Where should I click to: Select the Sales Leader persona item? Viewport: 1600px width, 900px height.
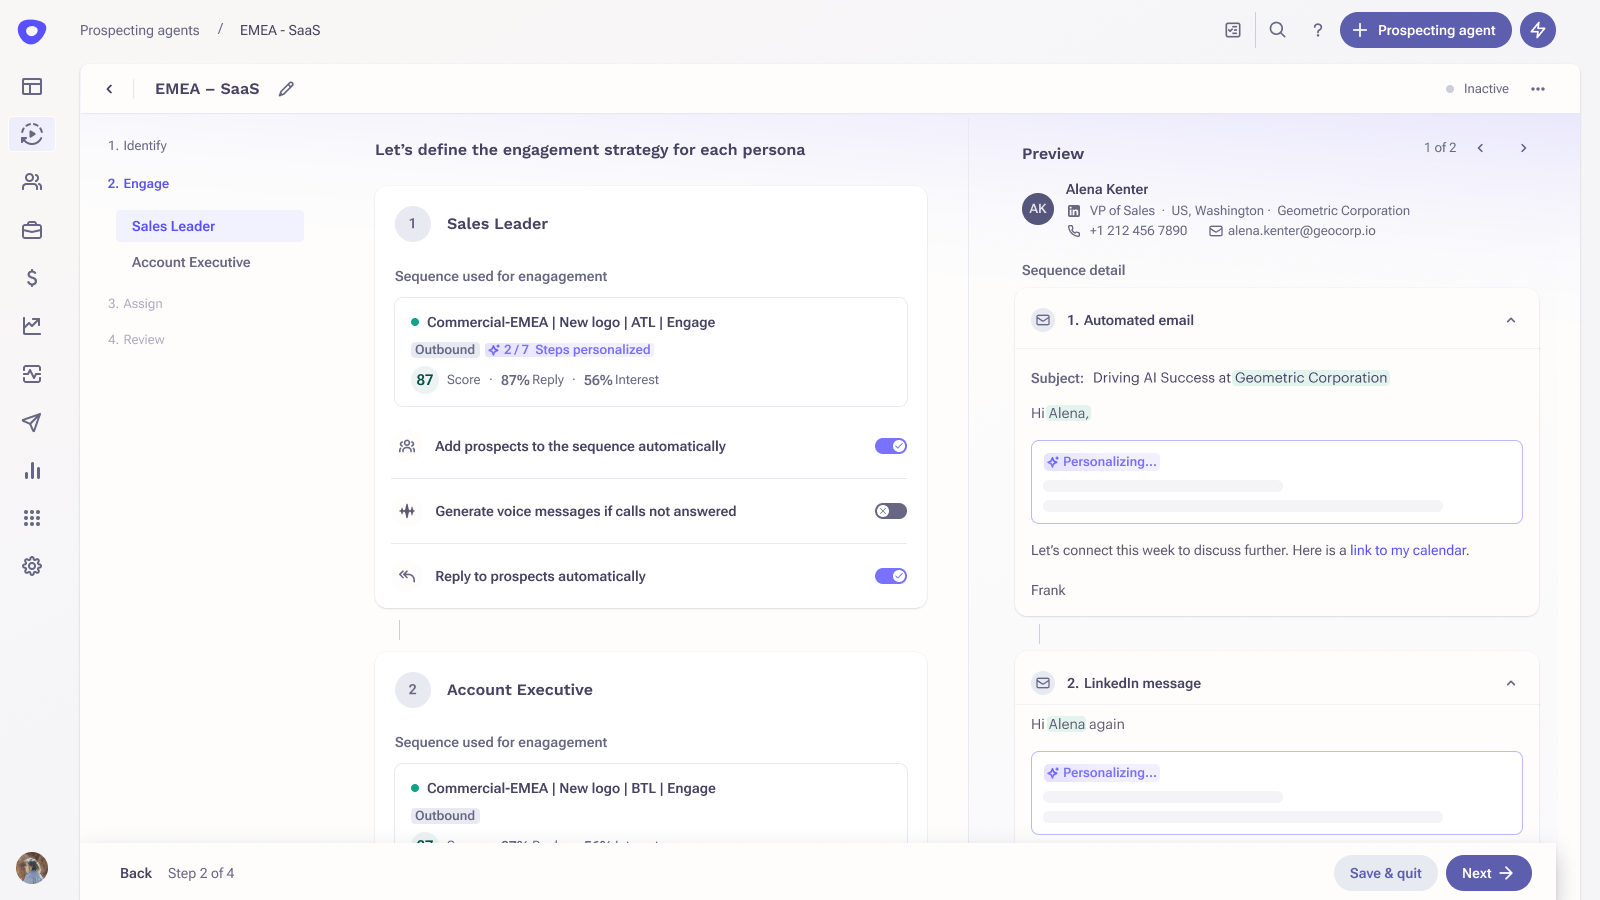click(210, 226)
